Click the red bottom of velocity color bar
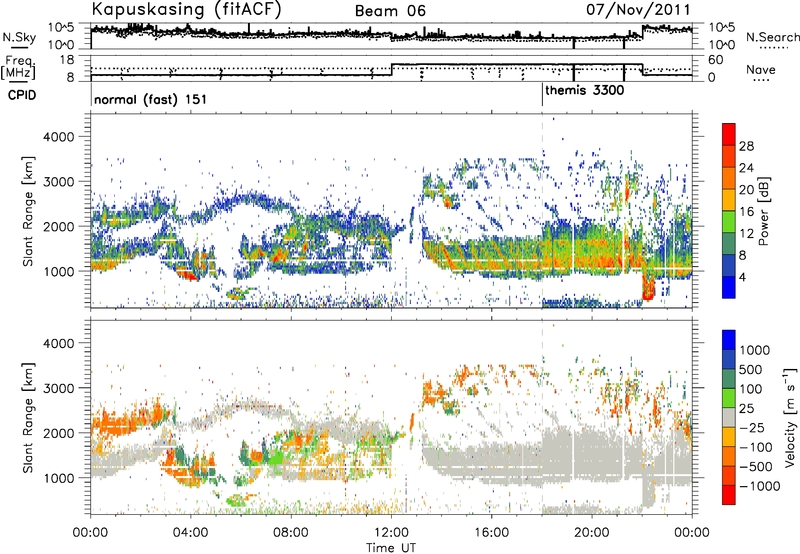This screenshot has width=800, height=554. click(x=729, y=497)
